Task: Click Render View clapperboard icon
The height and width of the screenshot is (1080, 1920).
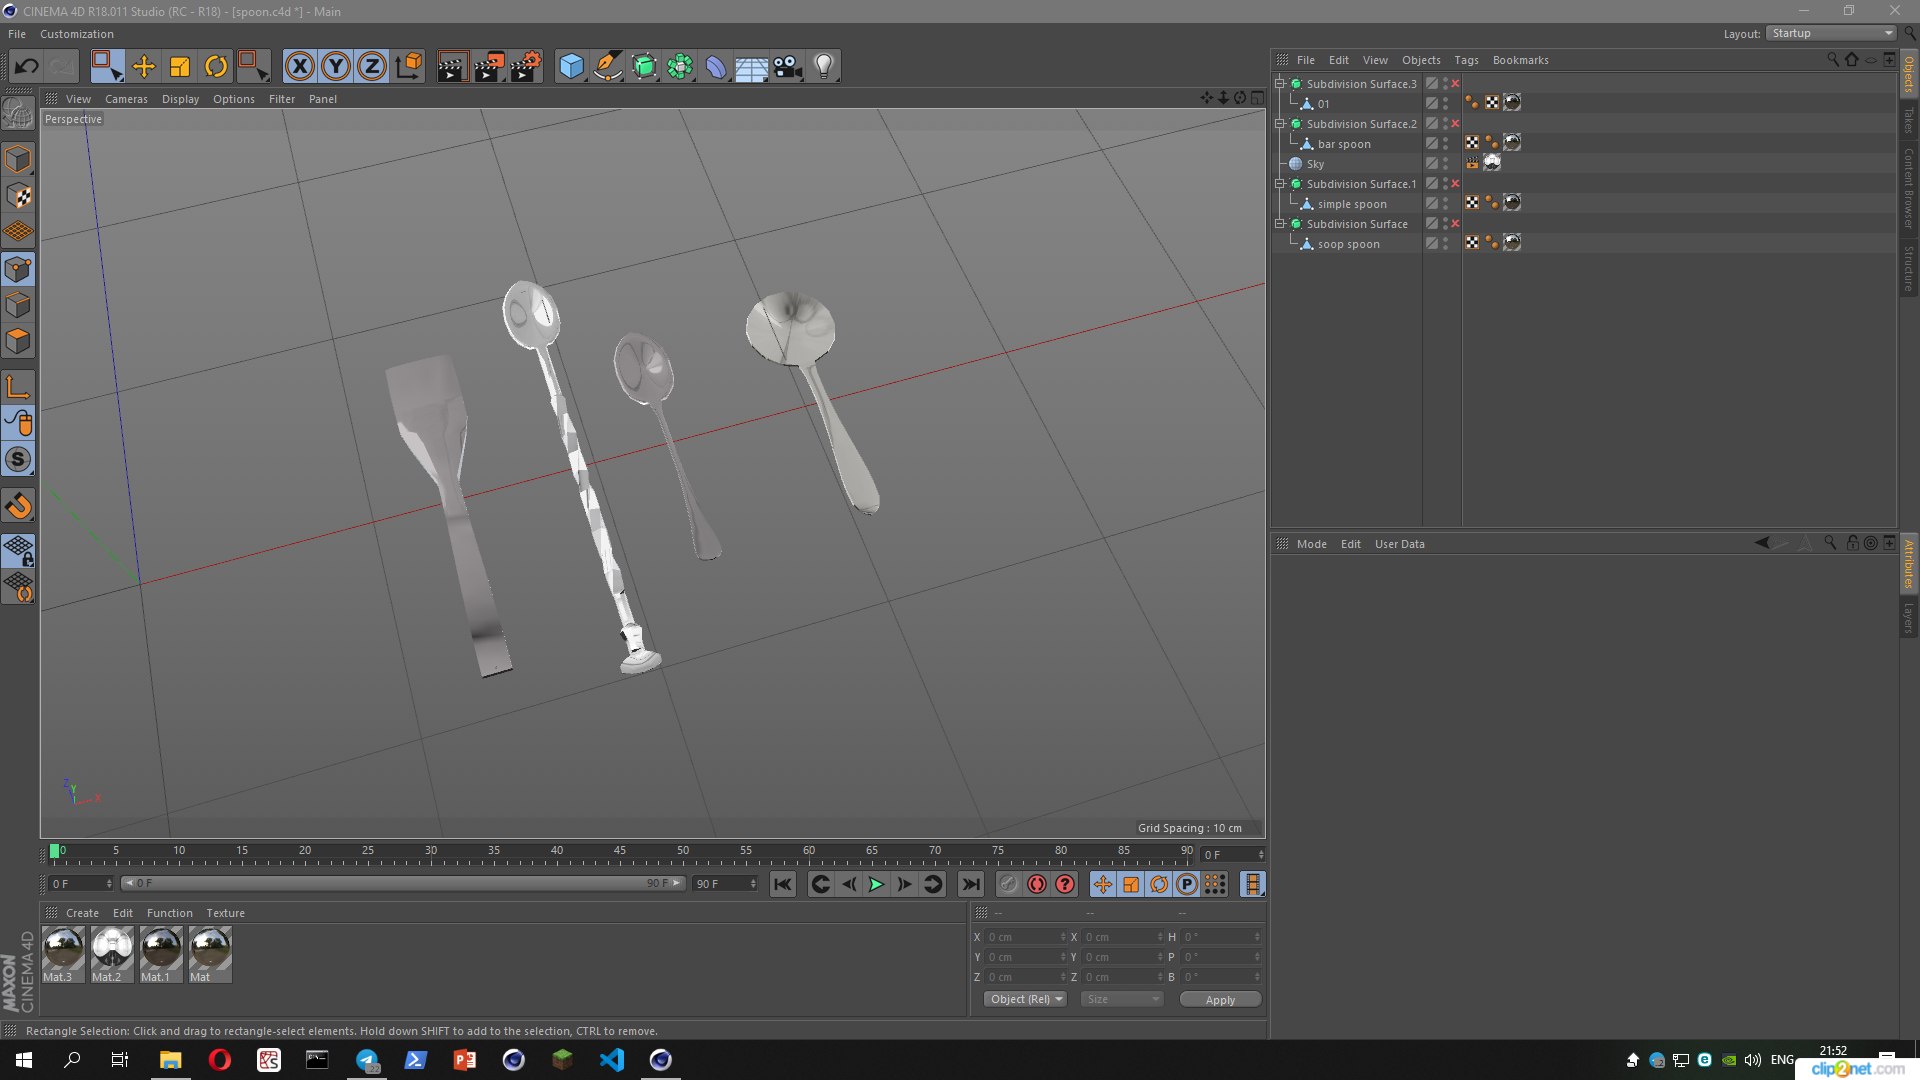Action: point(452,67)
